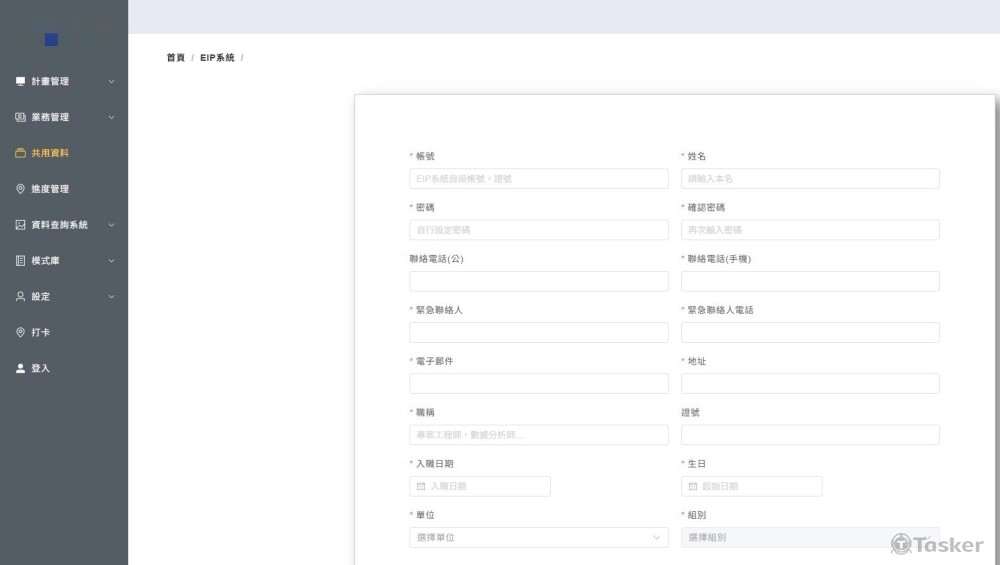Focus the 帳號 input field
Viewport: 1000px width, 565px height.
pyautogui.click(x=538, y=179)
